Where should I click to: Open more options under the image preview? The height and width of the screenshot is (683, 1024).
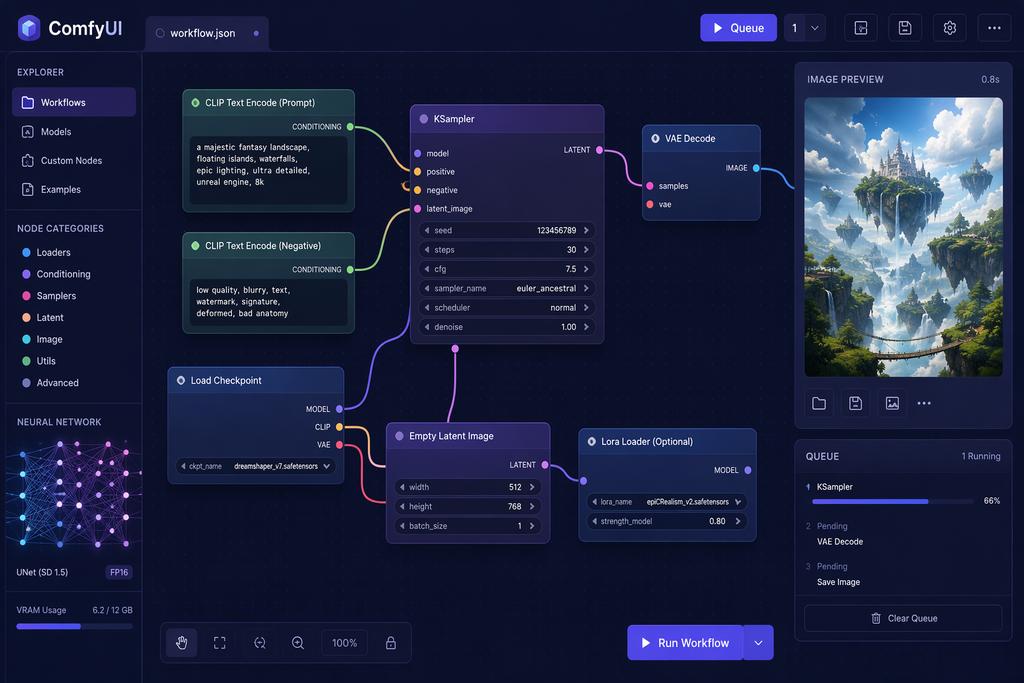[x=924, y=404]
